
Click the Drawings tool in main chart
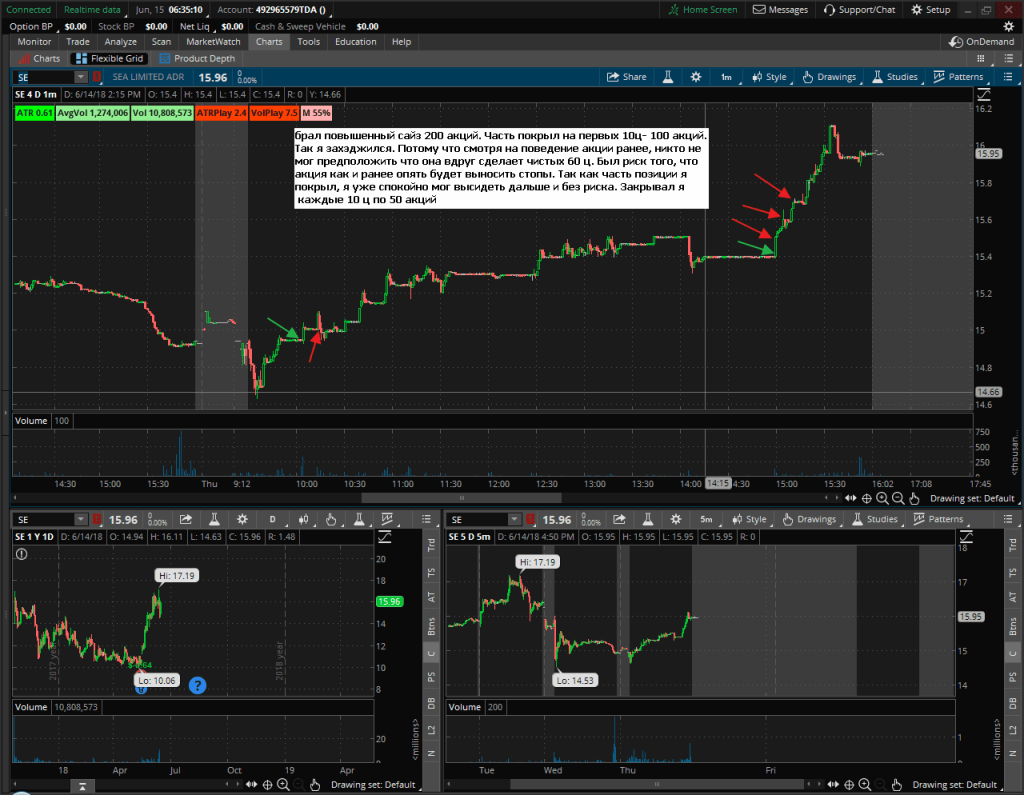pos(829,77)
